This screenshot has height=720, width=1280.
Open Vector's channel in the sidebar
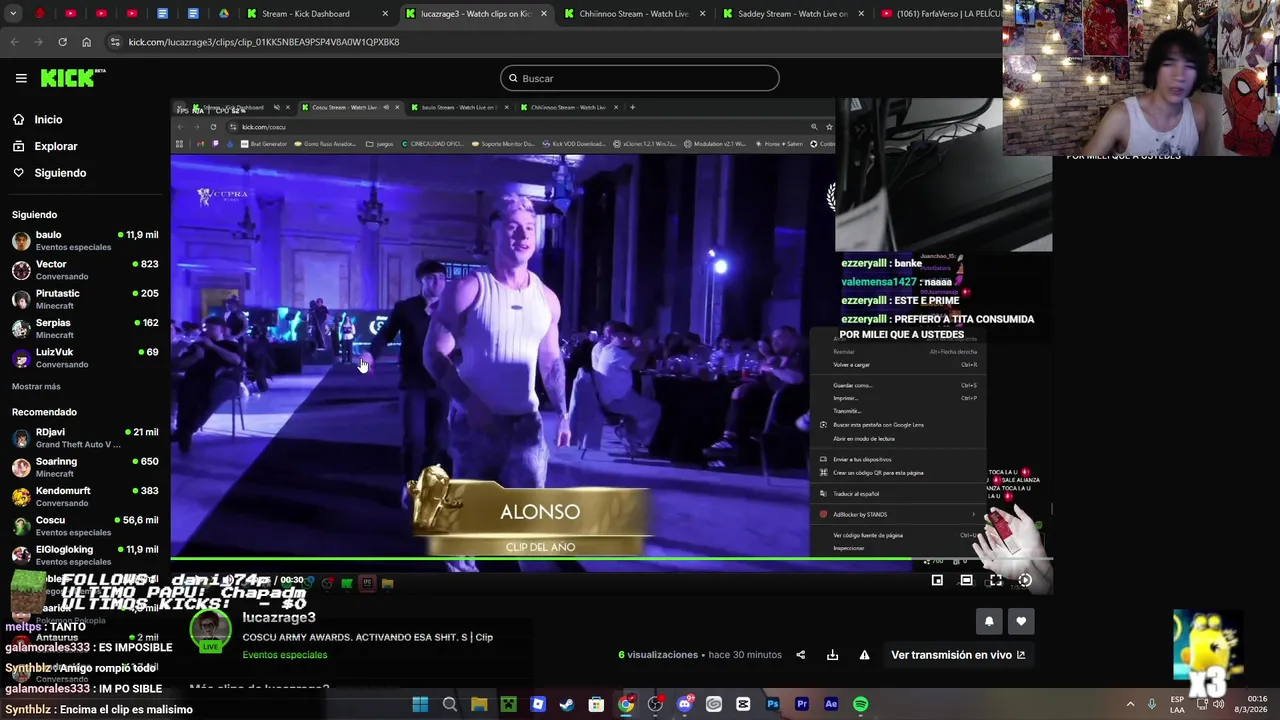click(85, 270)
